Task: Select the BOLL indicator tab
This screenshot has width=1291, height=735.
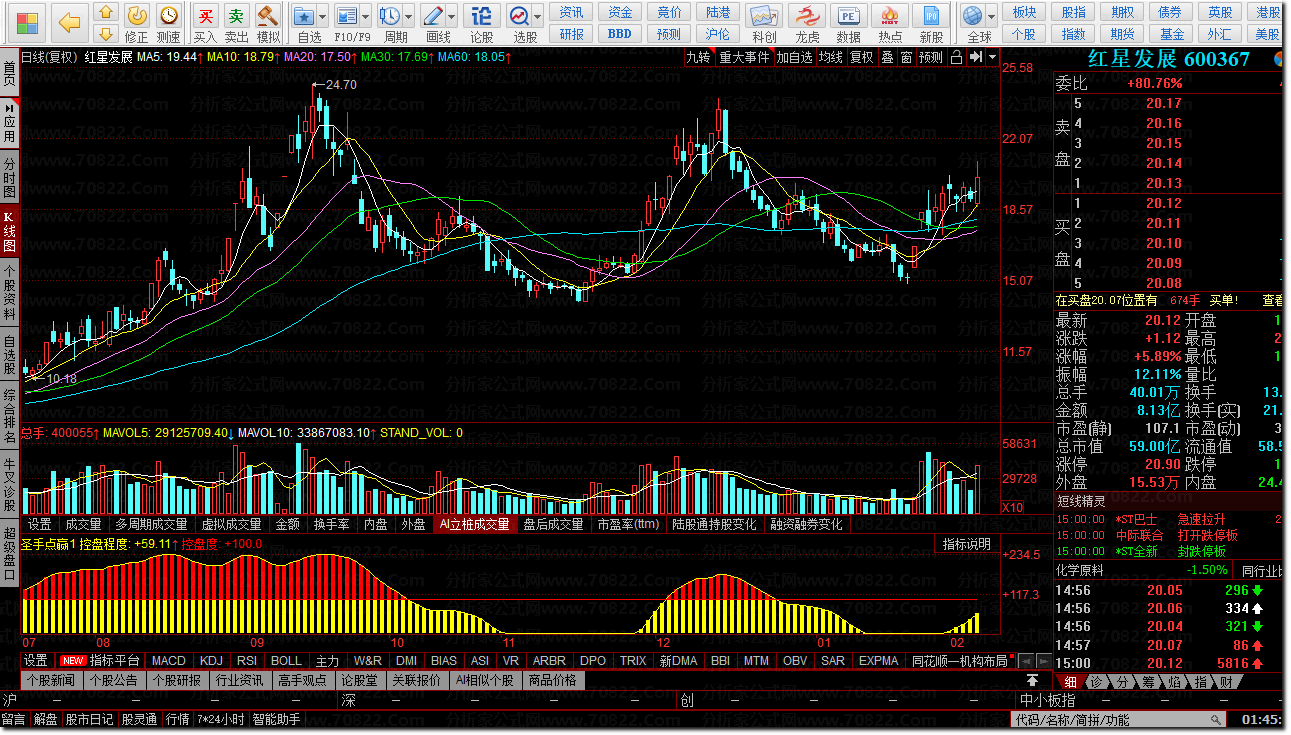Action: 287,661
